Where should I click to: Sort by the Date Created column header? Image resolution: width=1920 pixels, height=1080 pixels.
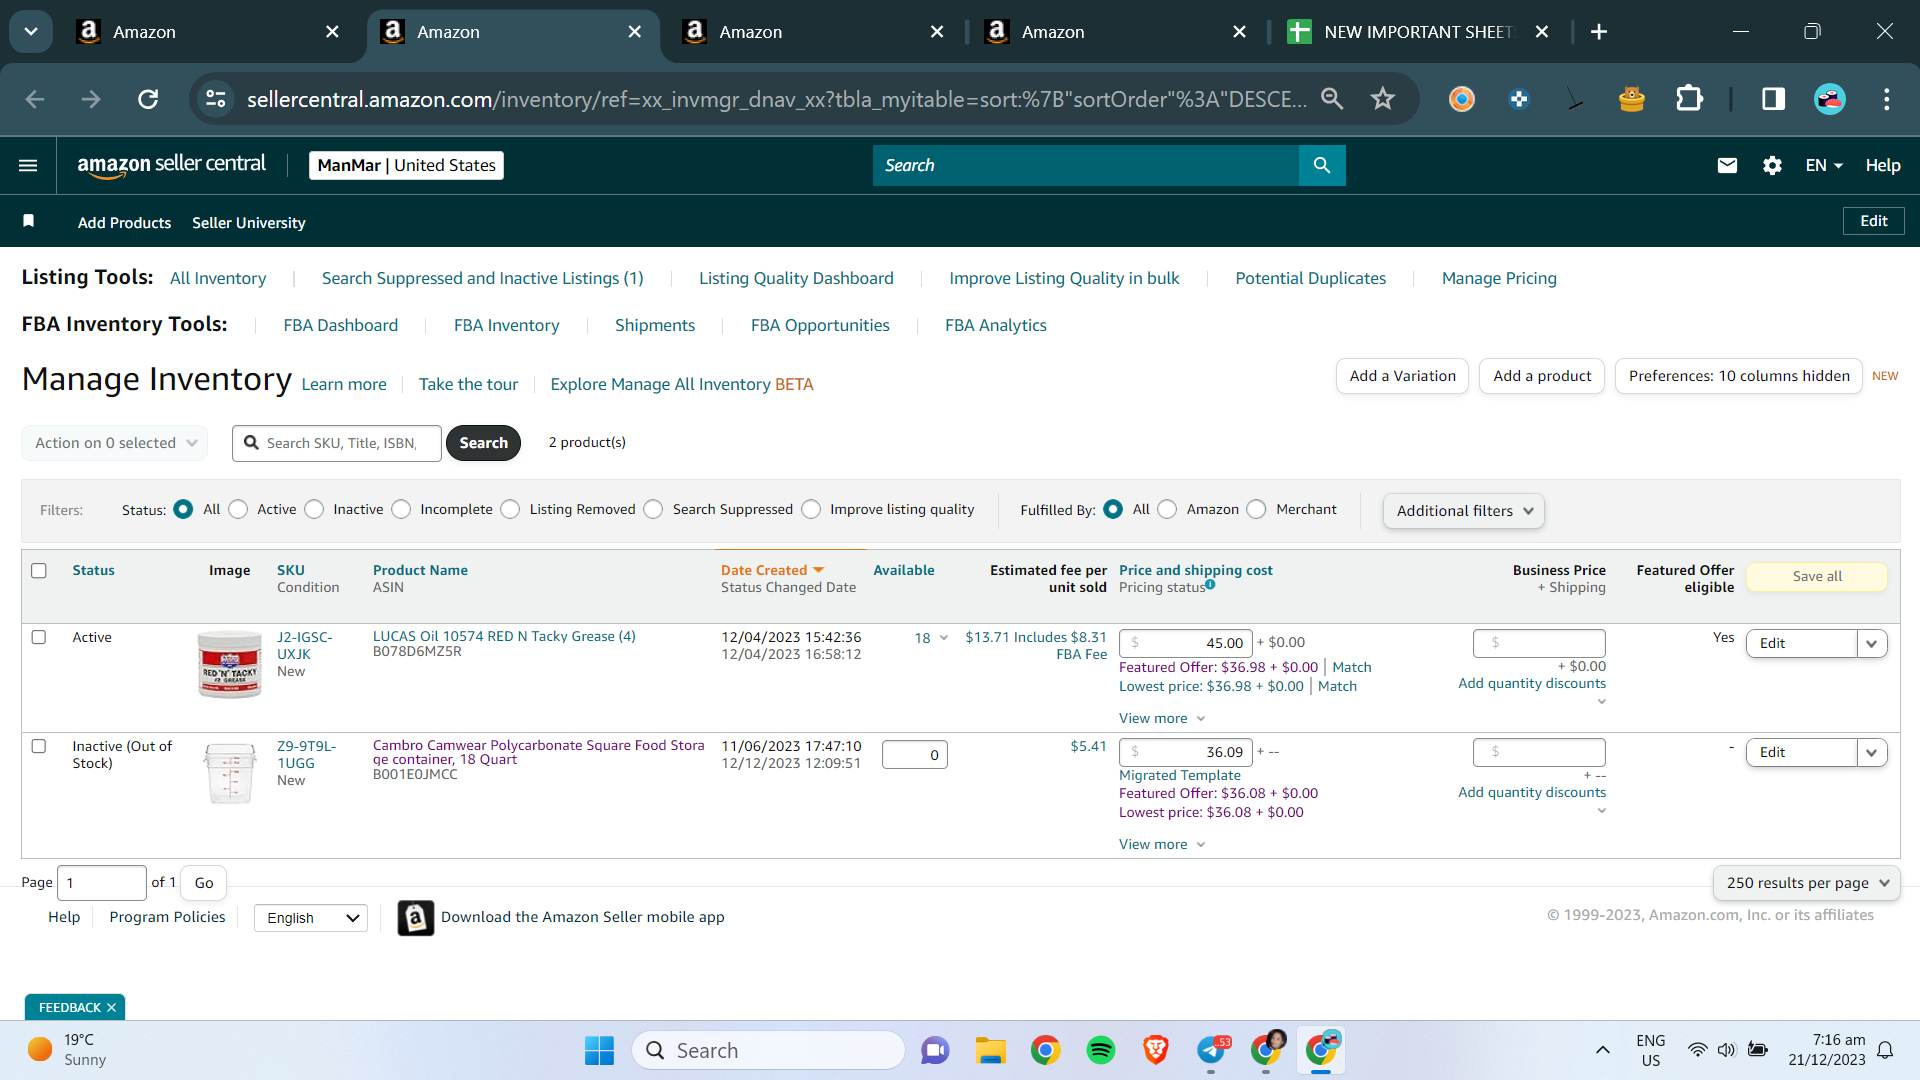[764, 570]
